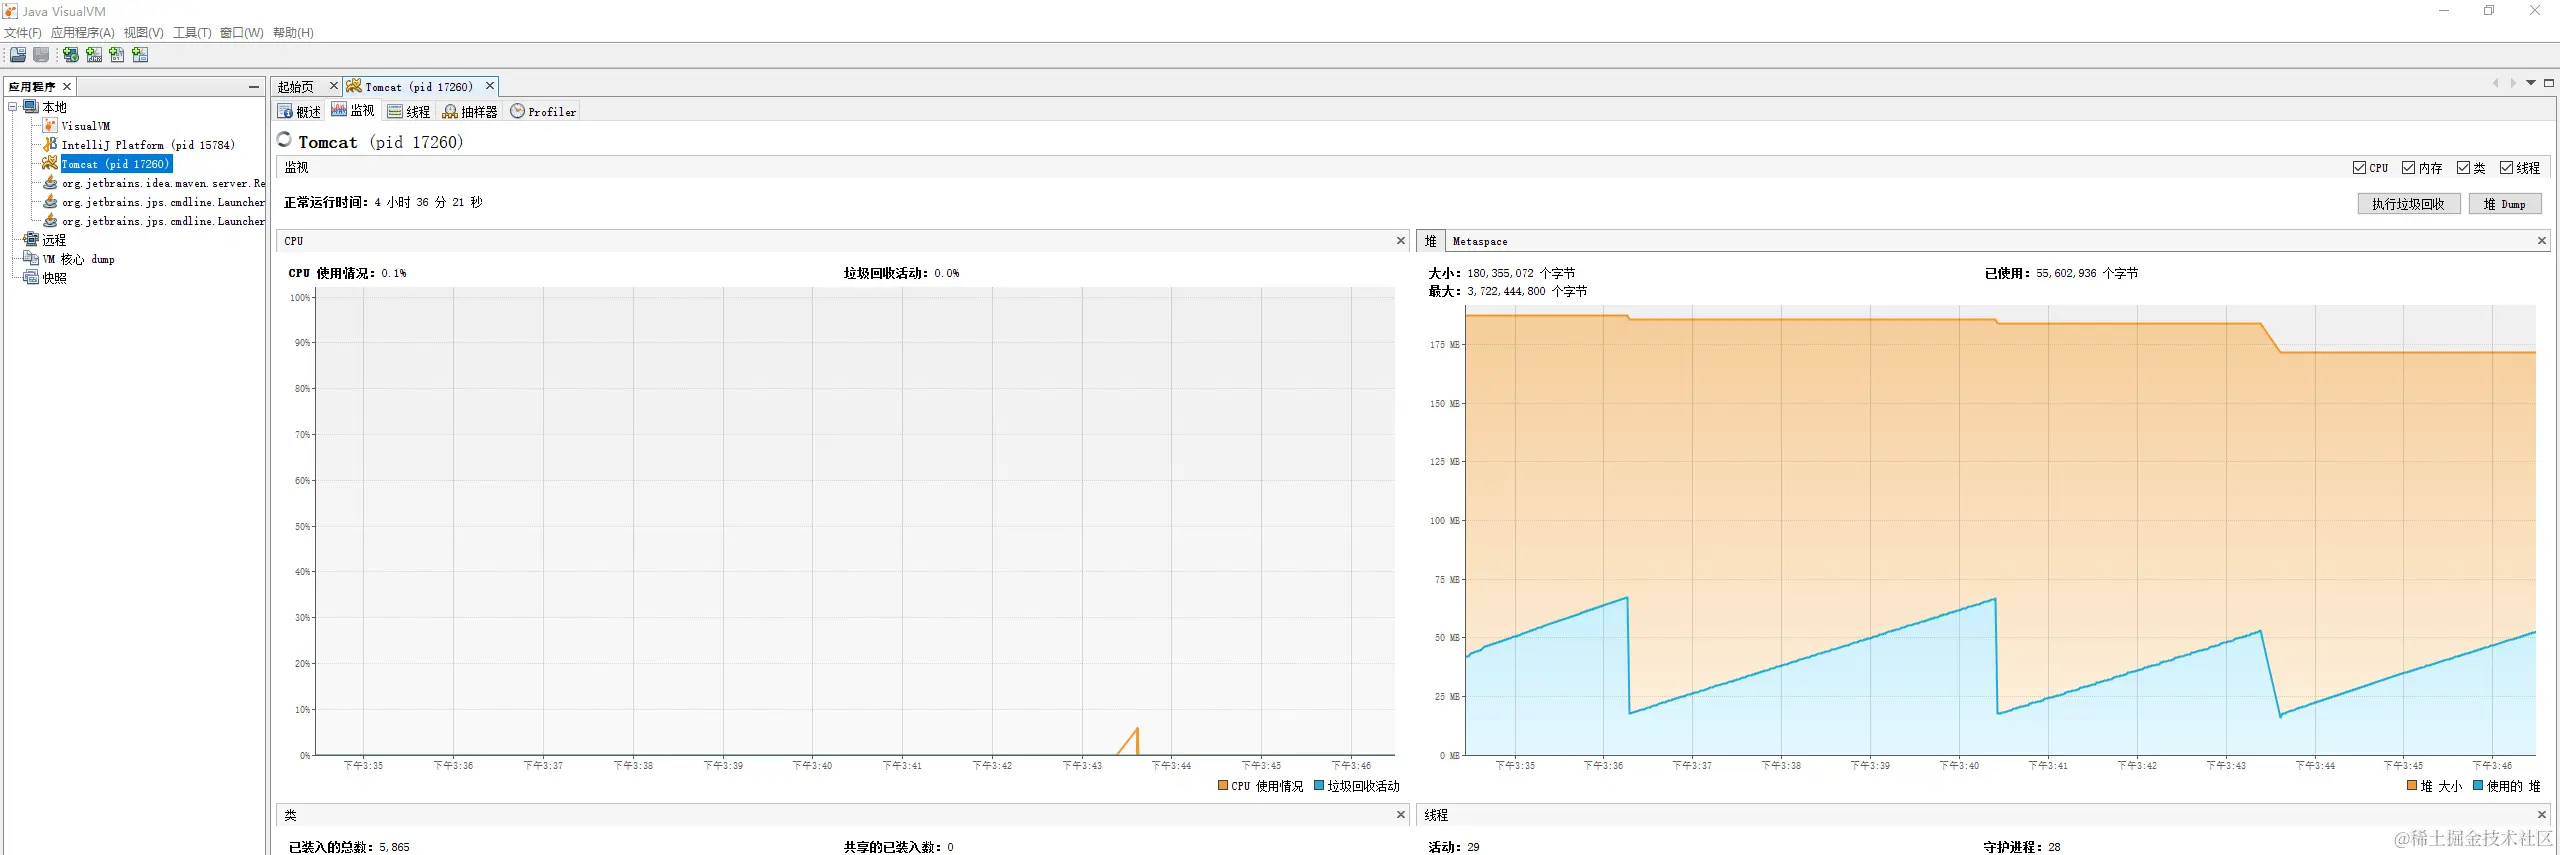Select Tomcat (pid 17260) in the tree
This screenshot has height=855, width=2560.
116,164
